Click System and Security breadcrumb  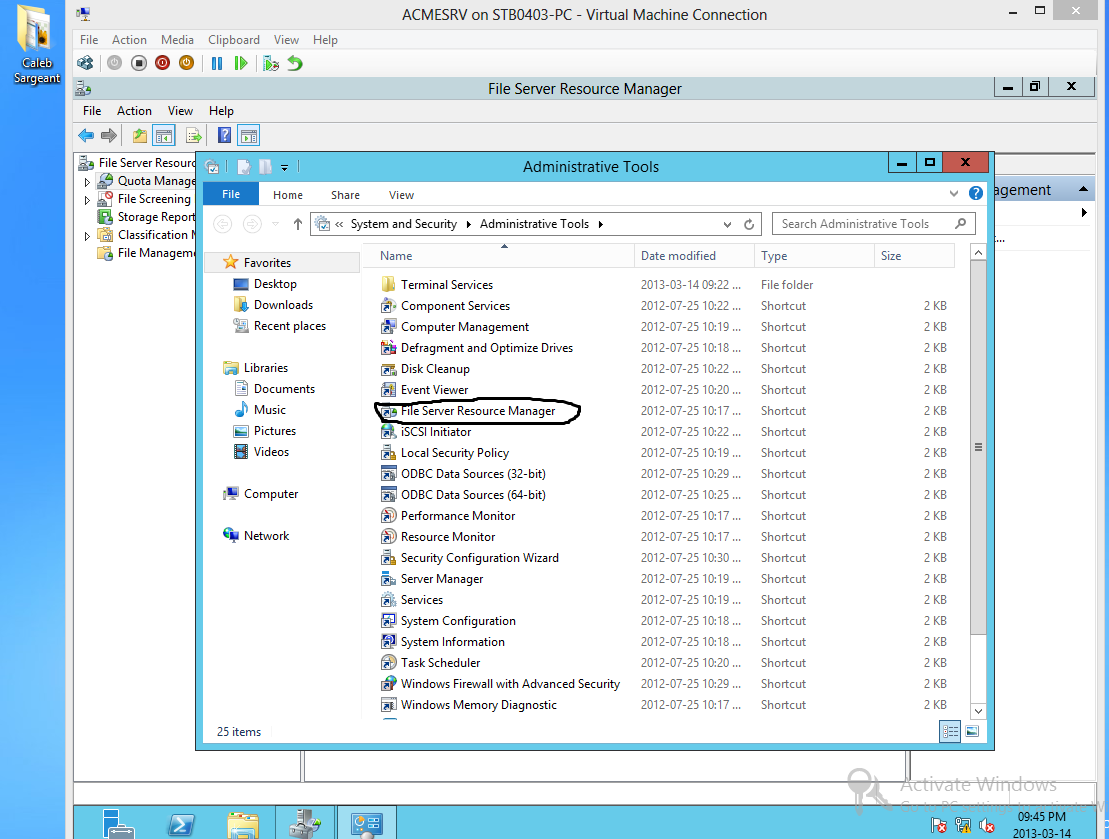pyautogui.click(x=403, y=224)
